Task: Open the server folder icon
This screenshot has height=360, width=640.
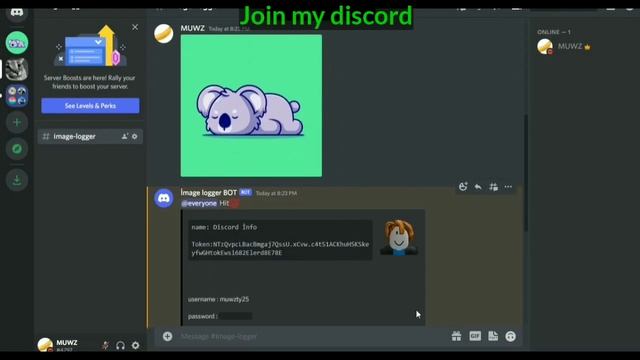Action: [x=17, y=96]
